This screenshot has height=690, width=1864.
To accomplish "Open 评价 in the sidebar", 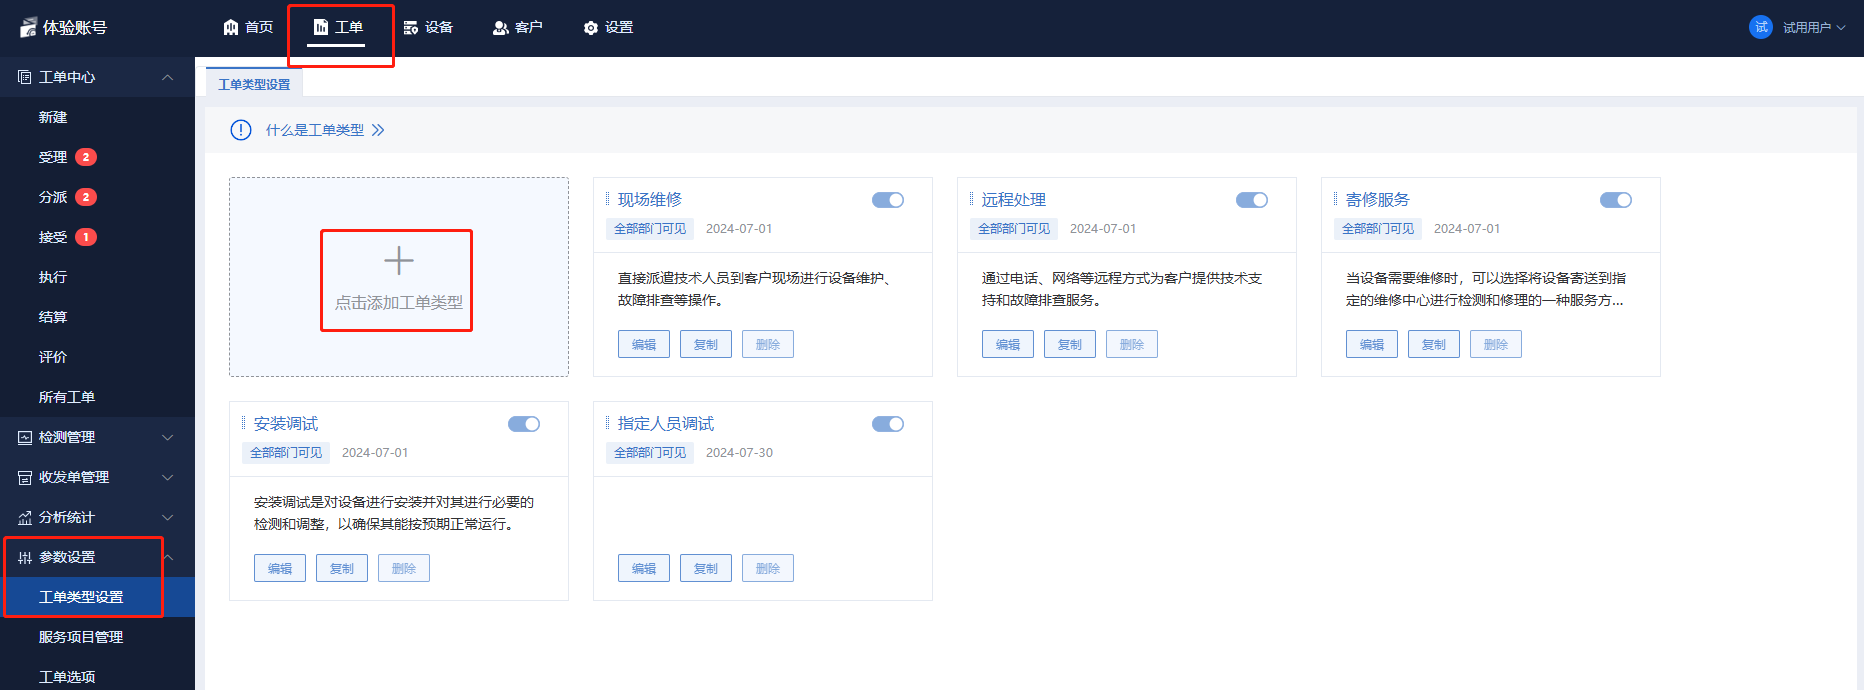I will coord(53,357).
